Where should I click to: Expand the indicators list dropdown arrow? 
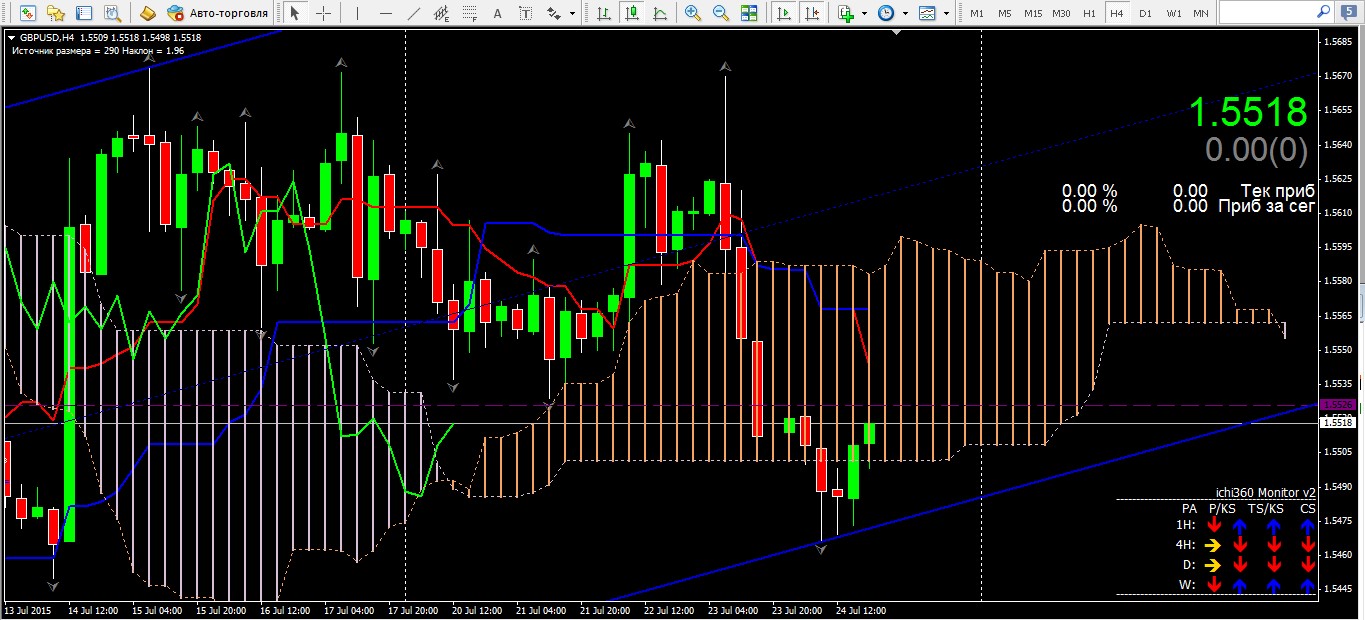point(865,14)
